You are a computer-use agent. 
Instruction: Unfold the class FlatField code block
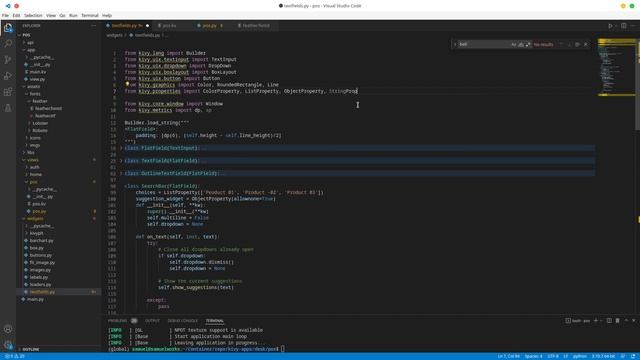(x=121, y=148)
